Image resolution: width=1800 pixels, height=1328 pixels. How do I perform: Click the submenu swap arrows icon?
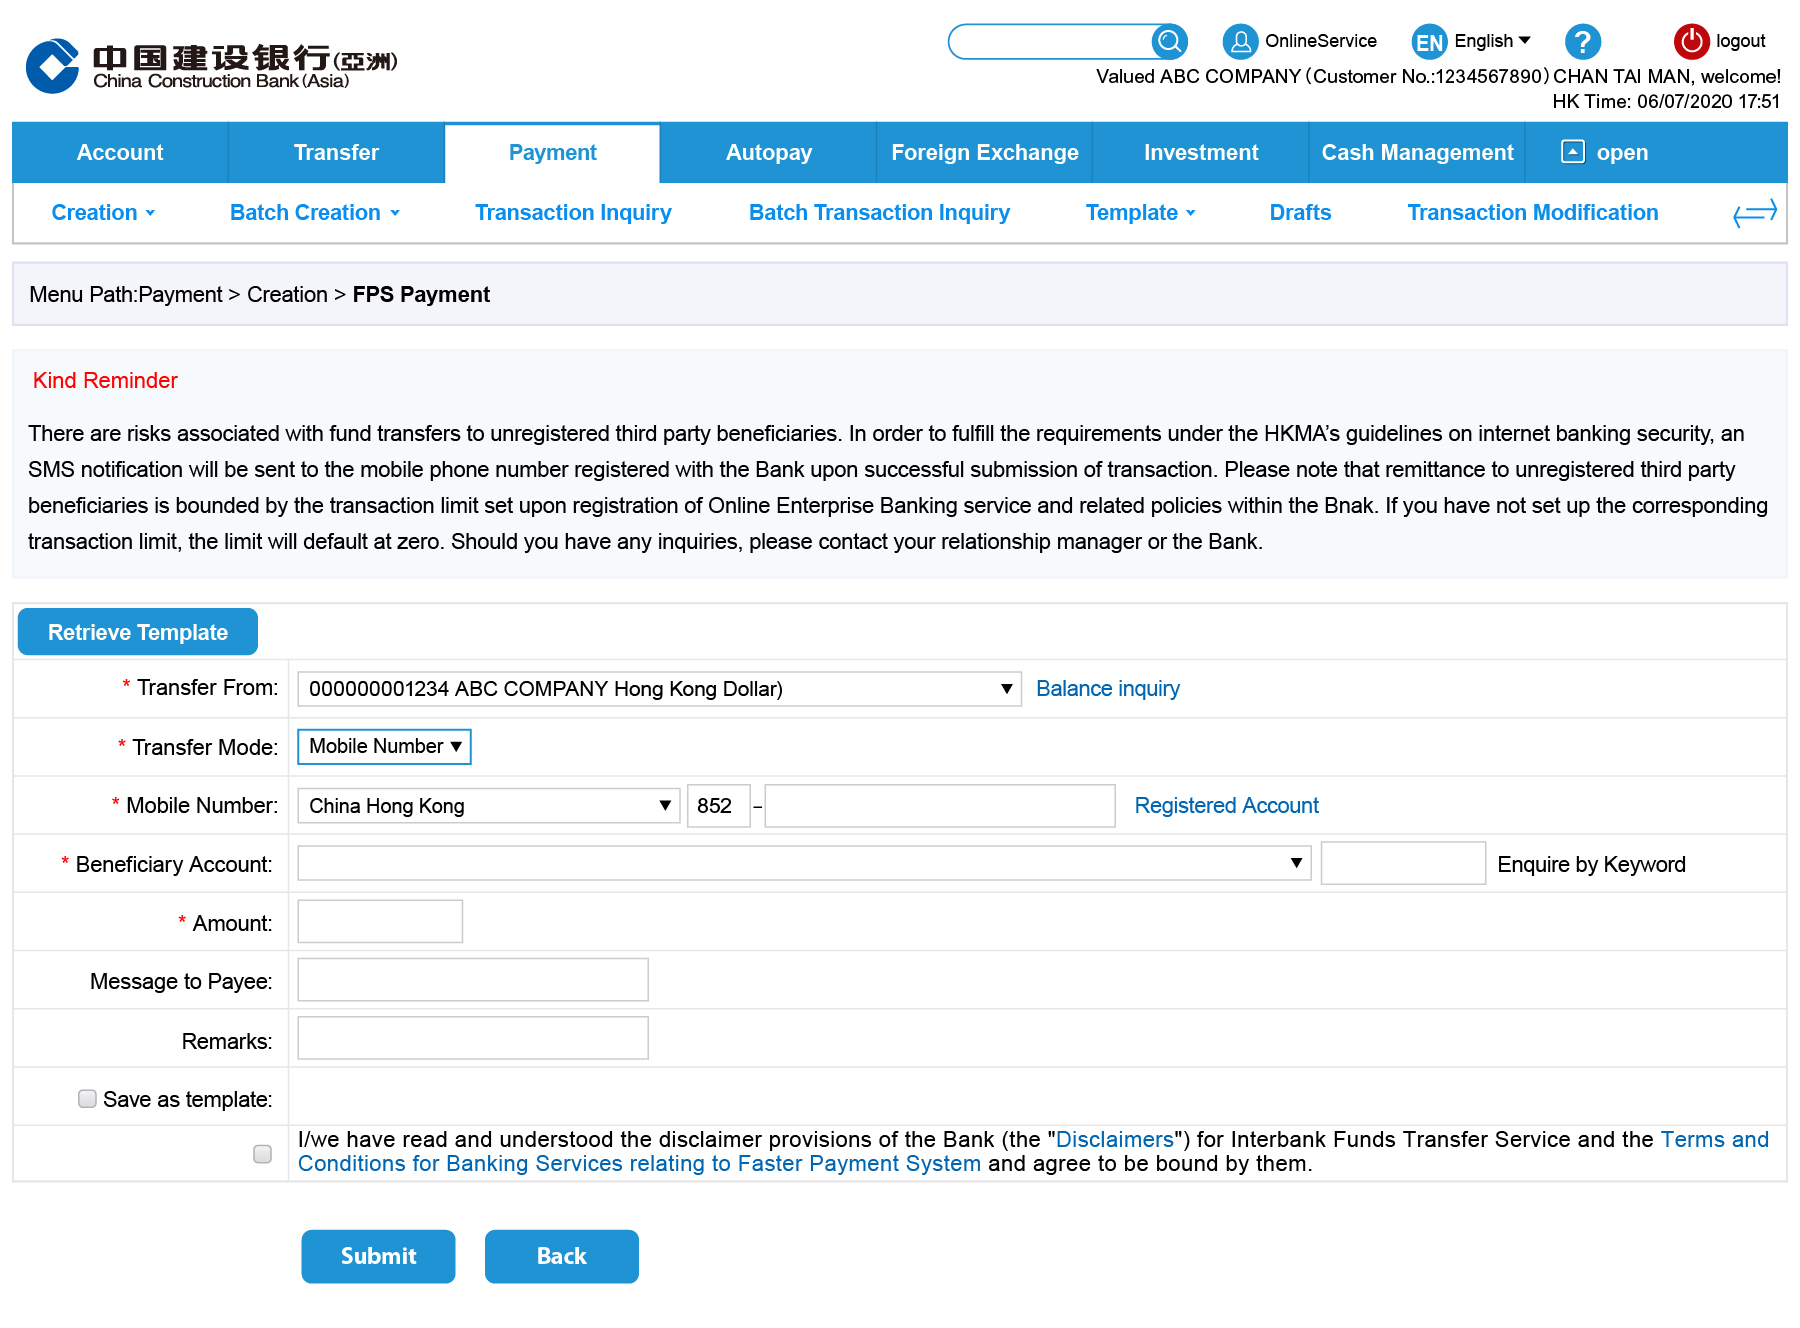(x=1755, y=213)
